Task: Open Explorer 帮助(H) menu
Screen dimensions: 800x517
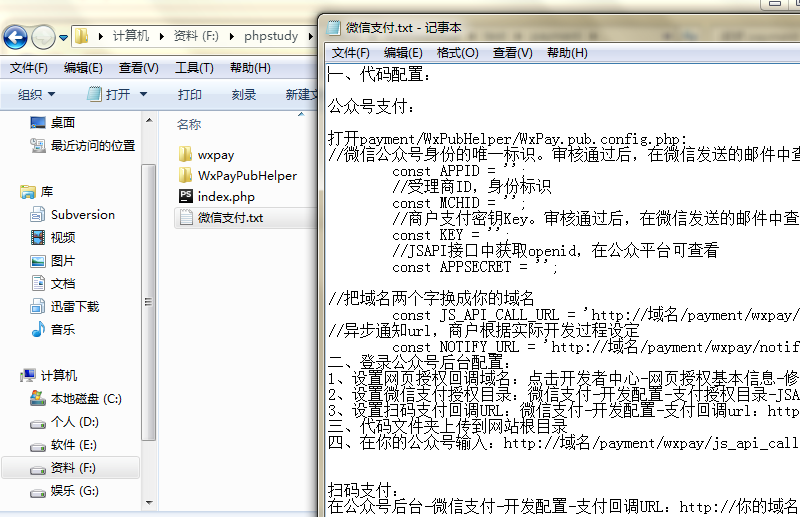Action: coord(250,68)
